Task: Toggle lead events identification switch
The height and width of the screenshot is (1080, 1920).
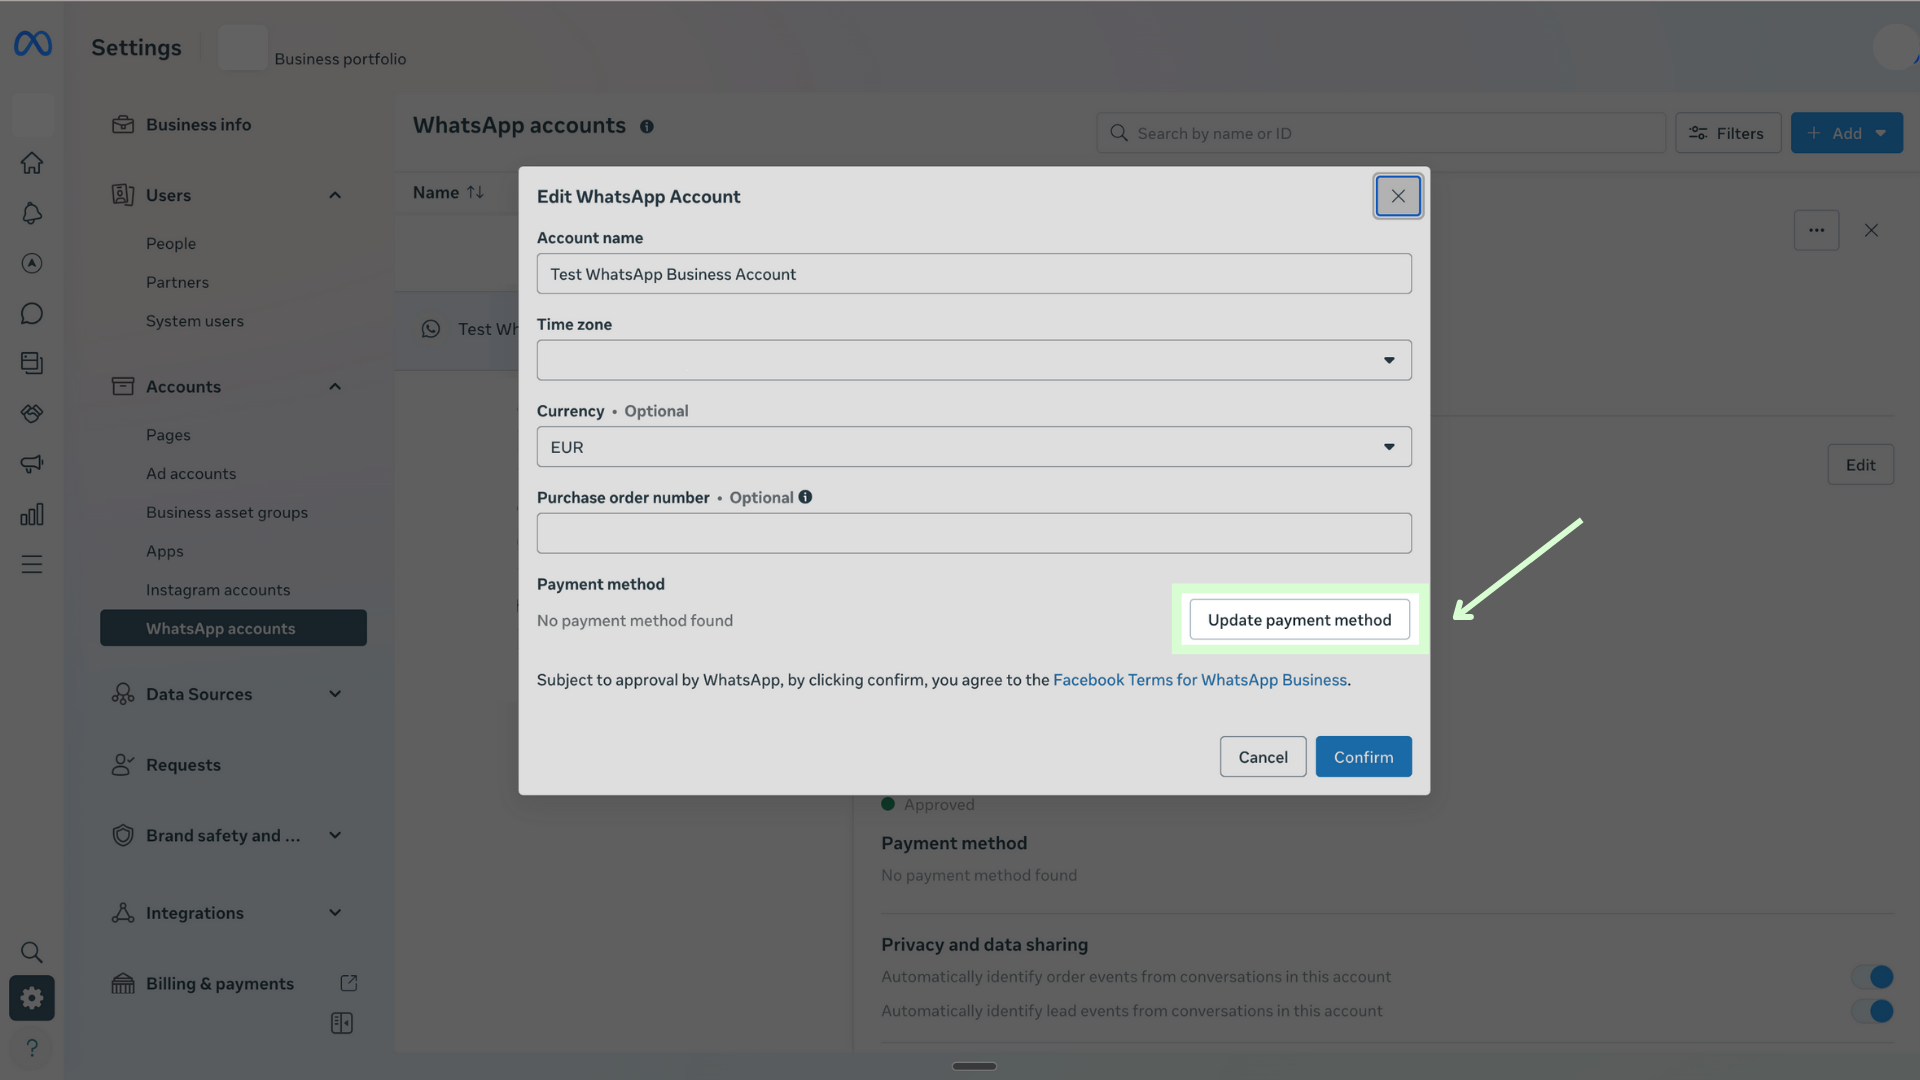Action: [1871, 1011]
